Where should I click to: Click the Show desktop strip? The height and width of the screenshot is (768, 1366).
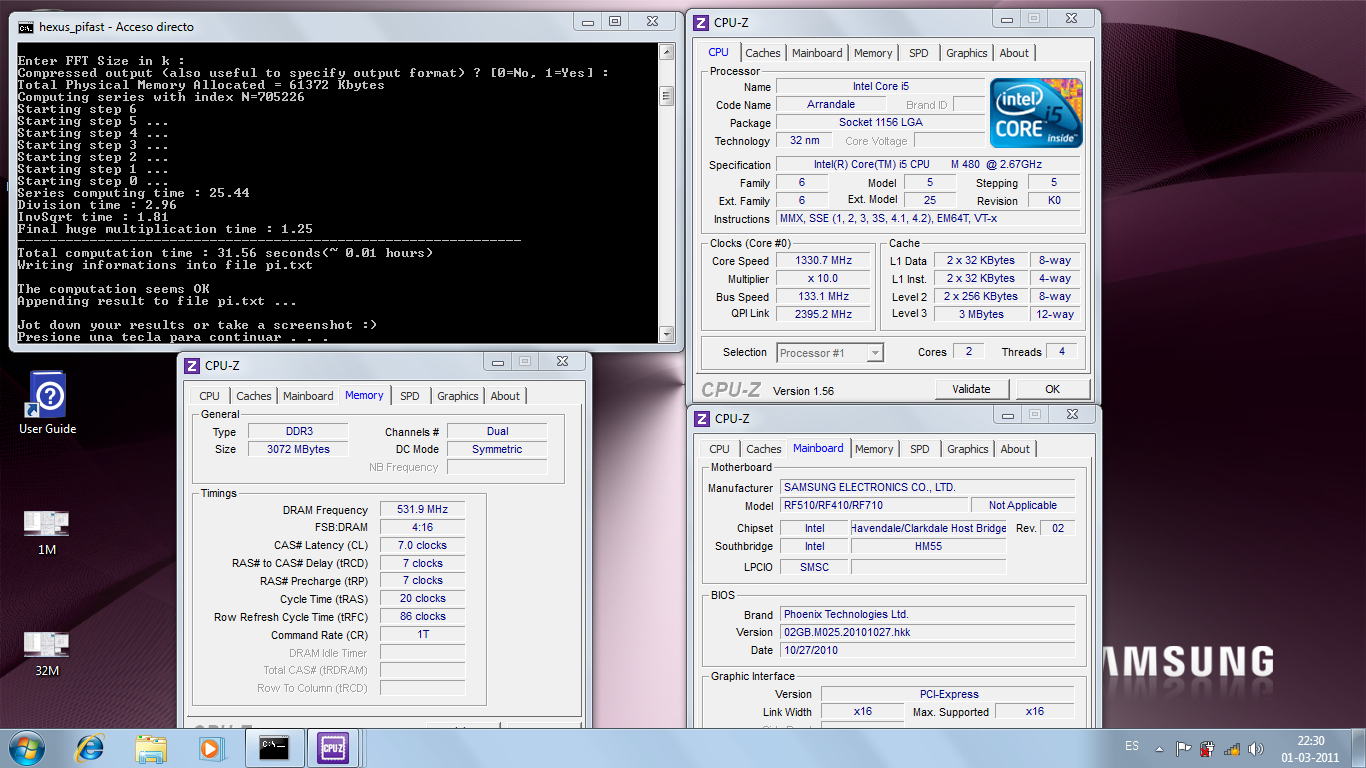pos(1358,748)
